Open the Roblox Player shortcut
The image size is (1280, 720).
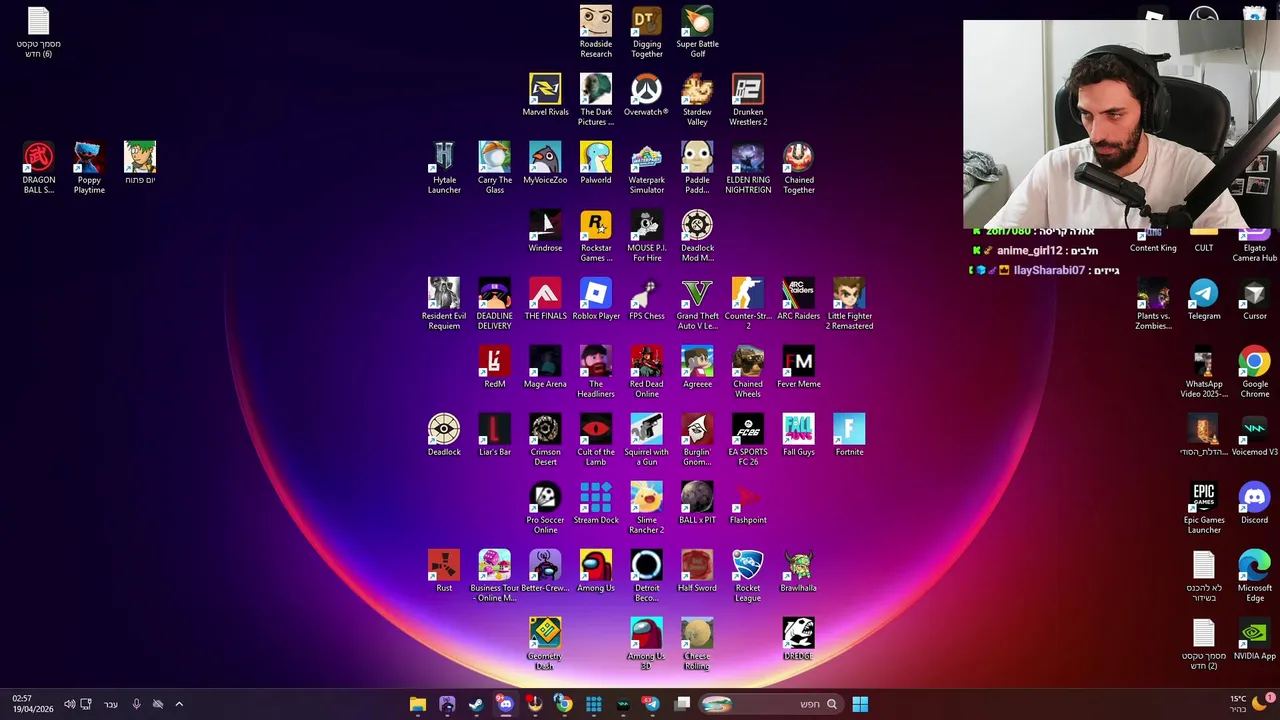tap(596, 299)
